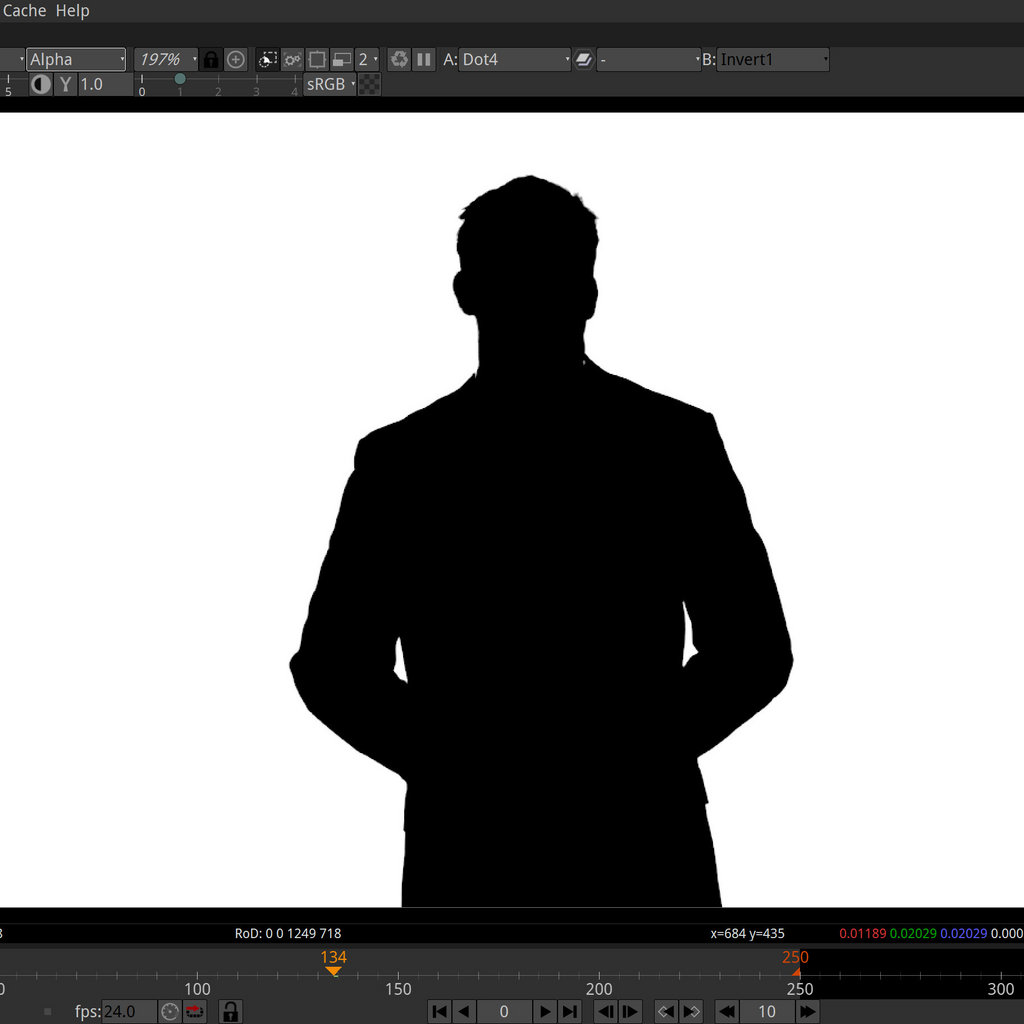Toggle the viewer sync lock icon
The width and height of the screenshot is (1024, 1024).
point(211,60)
